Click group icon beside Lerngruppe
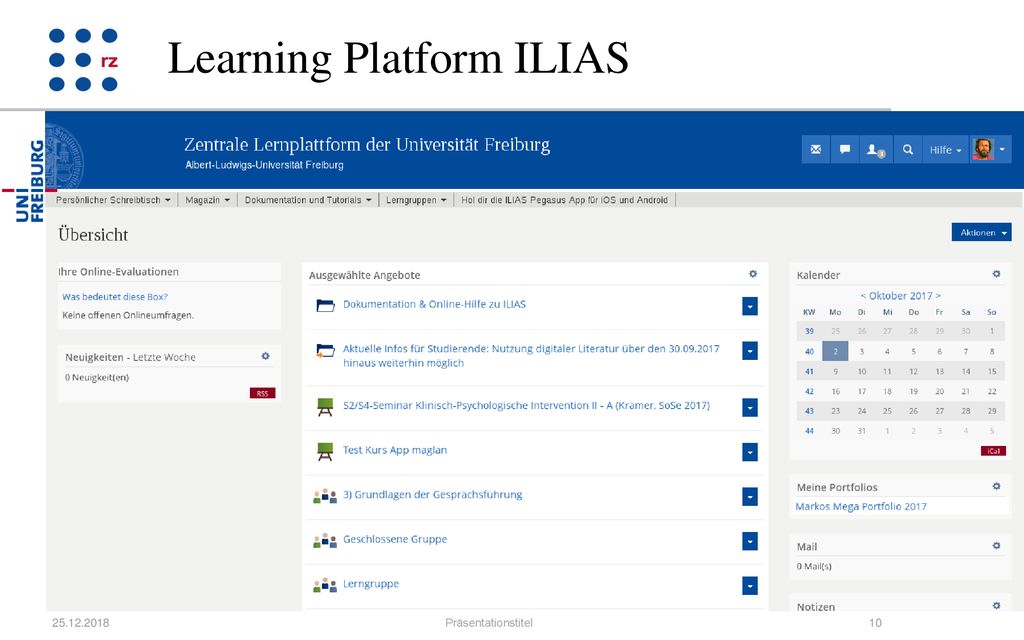The height and width of the screenshot is (640, 1024). coord(325,585)
